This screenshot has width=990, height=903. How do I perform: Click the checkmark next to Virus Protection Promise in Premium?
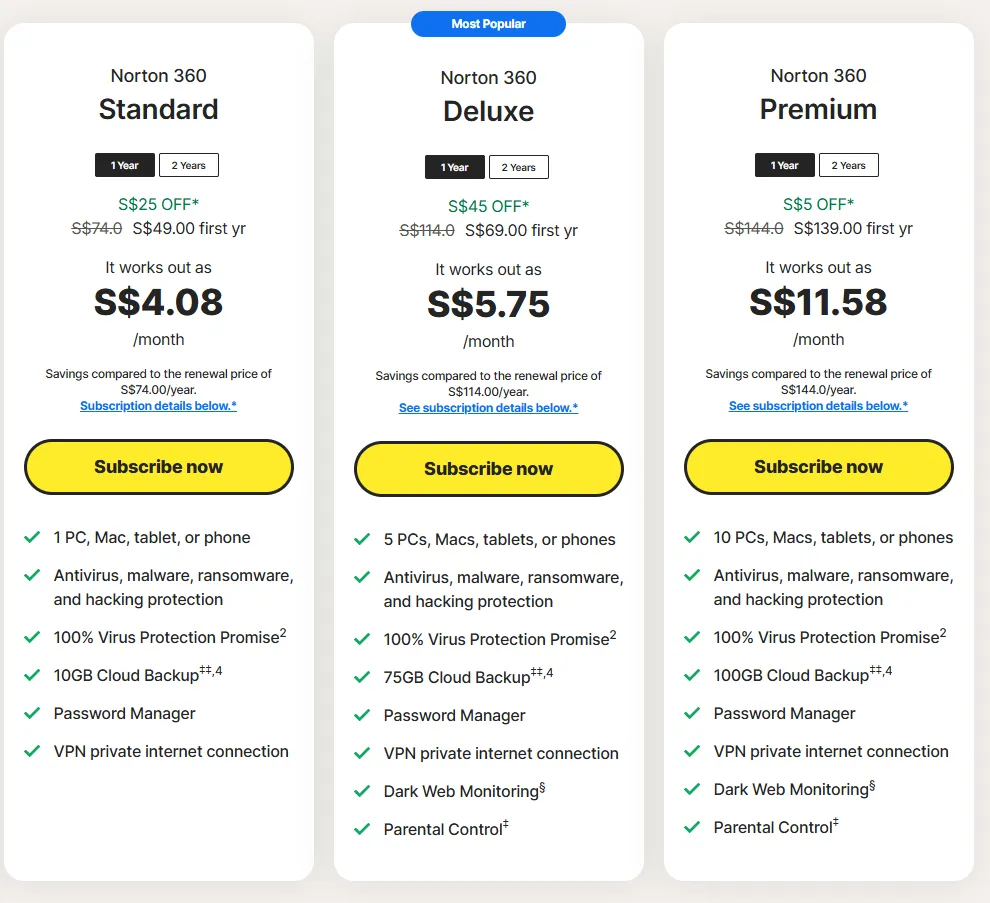point(691,638)
